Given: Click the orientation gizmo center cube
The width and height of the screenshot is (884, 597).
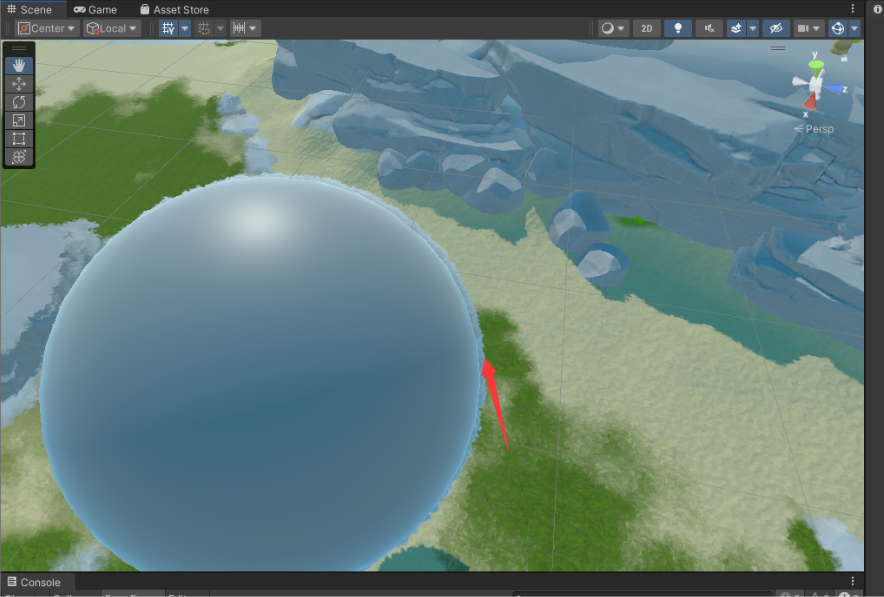Looking at the screenshot, I should pos(815,86).
